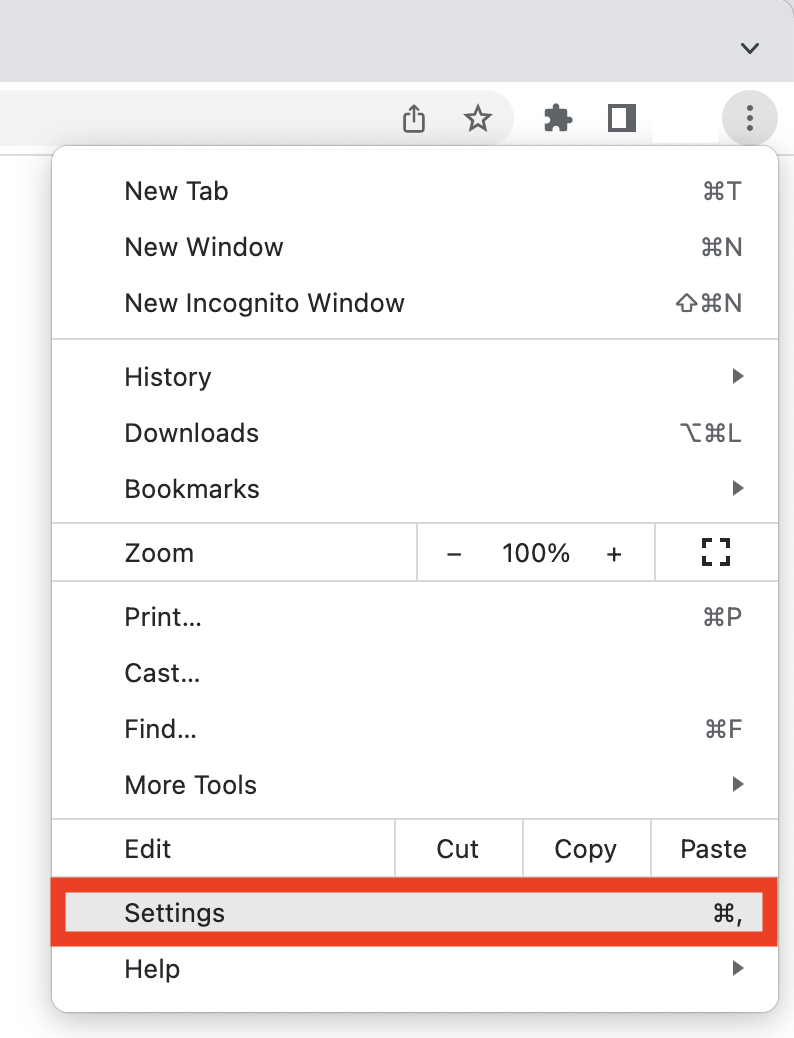Select New Incognito Window

point(264,303)
